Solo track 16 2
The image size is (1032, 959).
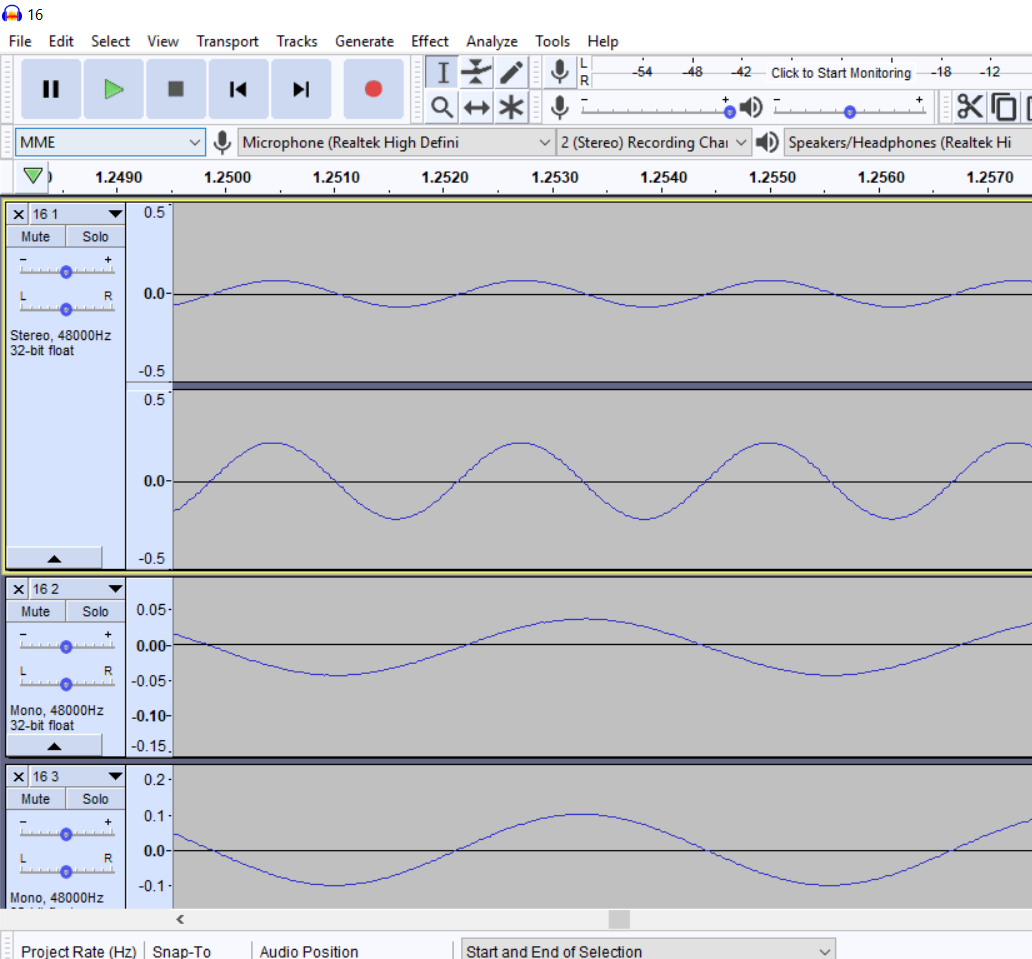click(x=95, y=611)
